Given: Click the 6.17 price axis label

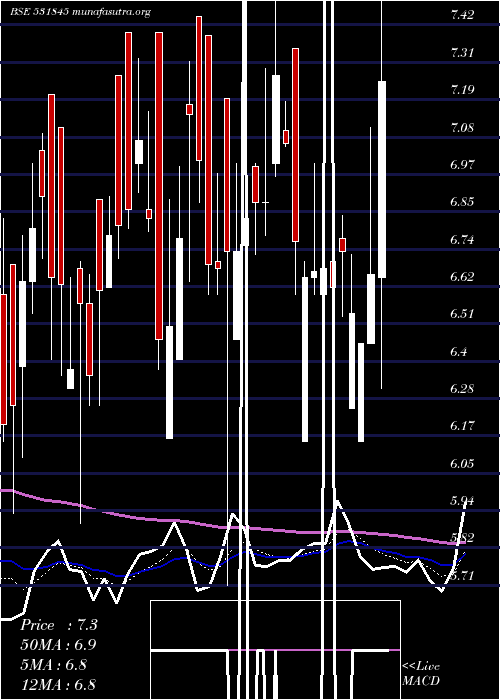Looking at the screenshot, I should pos(462,426).
